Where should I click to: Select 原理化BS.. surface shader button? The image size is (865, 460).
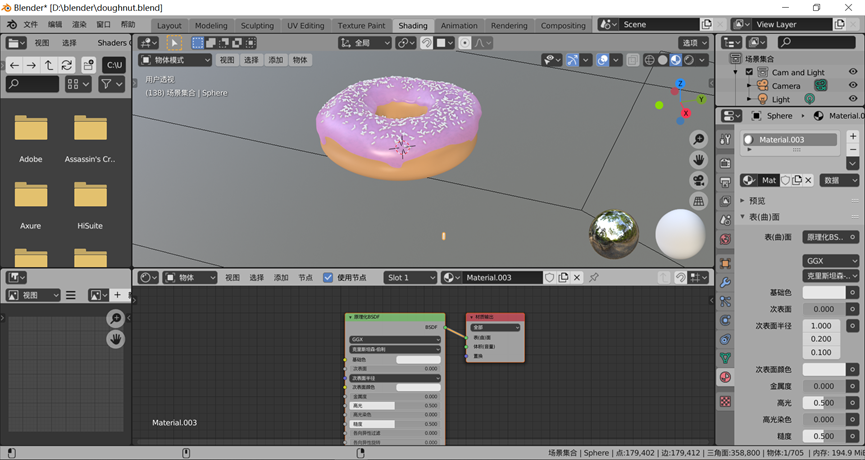[830, 237]
